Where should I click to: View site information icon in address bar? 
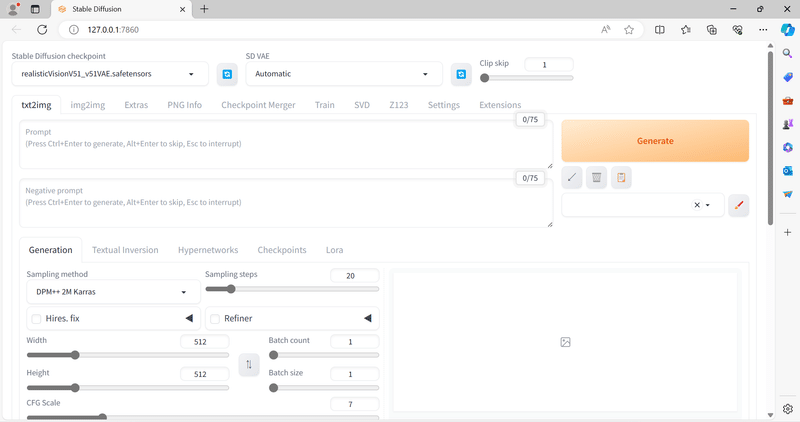pyautogui.click(x=74, y=30)
